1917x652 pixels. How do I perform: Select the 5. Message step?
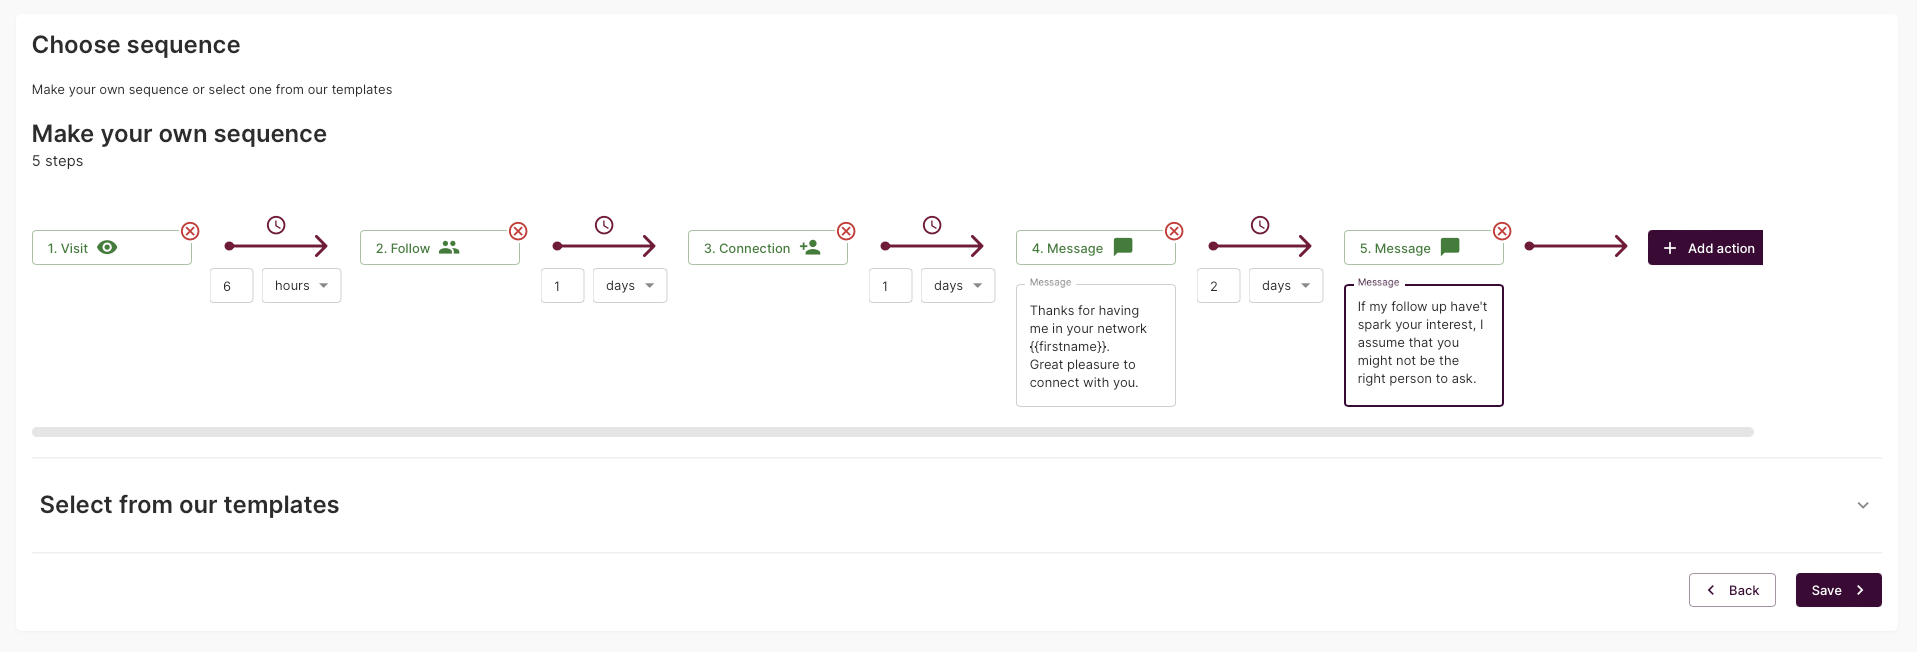[x=1424, y=248]
